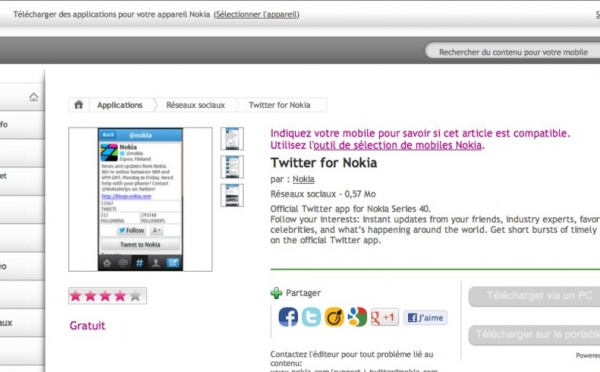600x372 pixels.
Task: Click the main Twitter app screenshot preview
Action: [140, 199]
